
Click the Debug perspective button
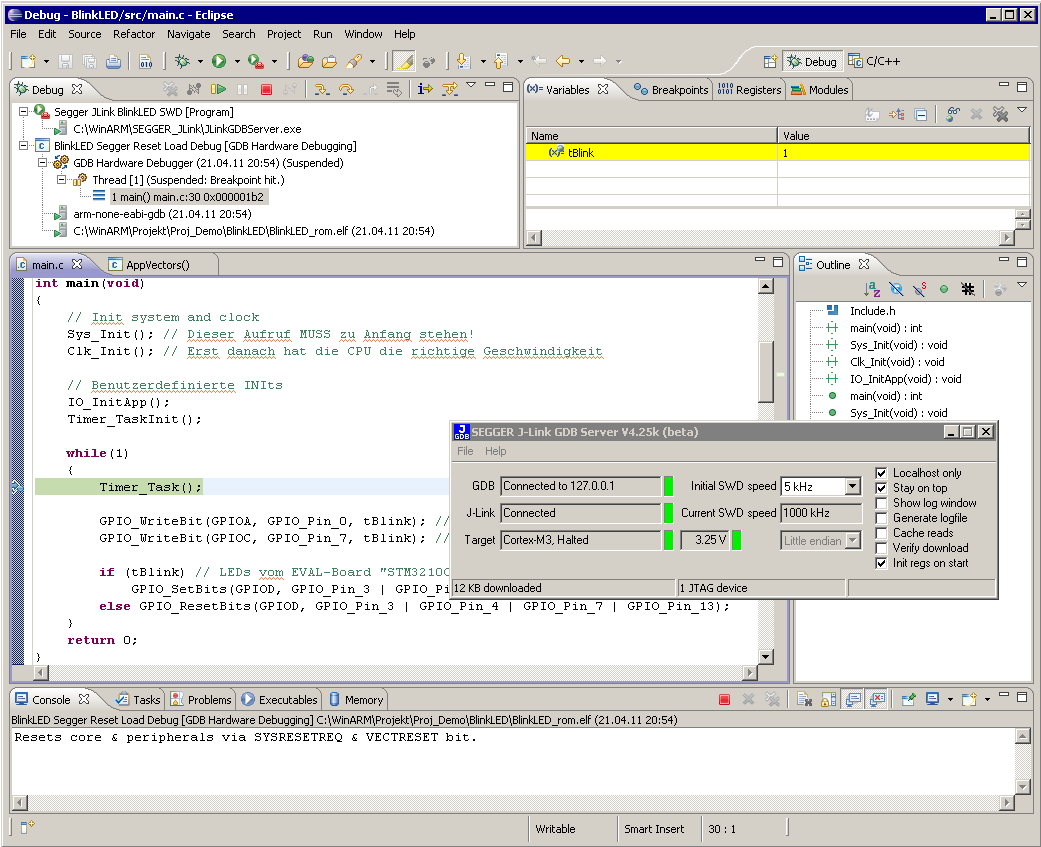(x=812, y=62)
